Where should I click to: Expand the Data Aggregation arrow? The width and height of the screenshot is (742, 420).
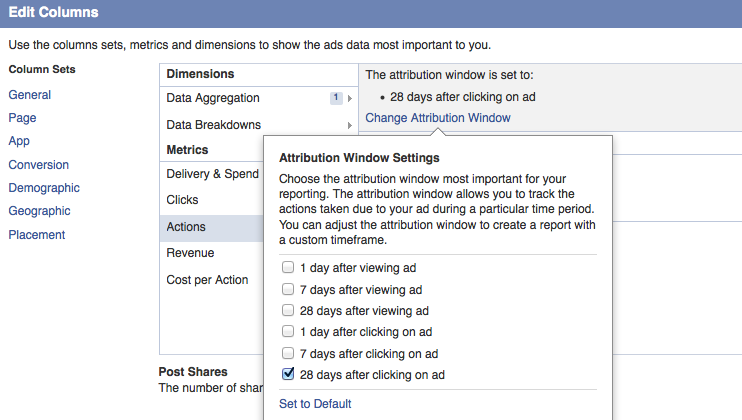(350, 98)
